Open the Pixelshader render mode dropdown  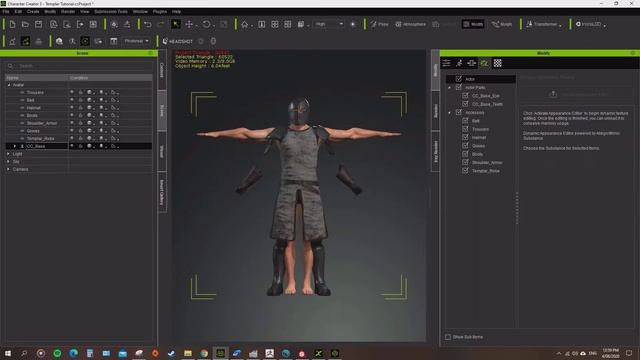coord(136,41)
